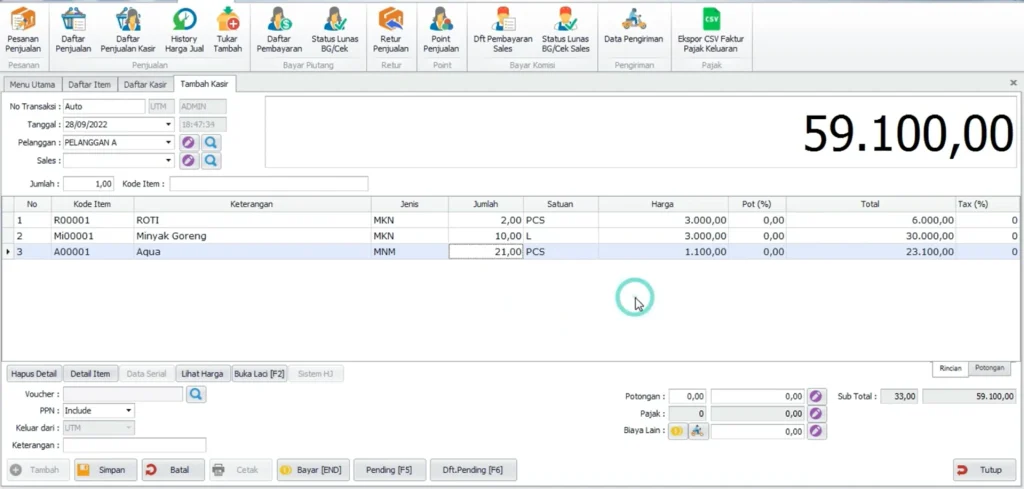Open Retur Penjualan
Image resolution: width=1024 pixels, height=489 pixels.
click(x=391, y=30)
